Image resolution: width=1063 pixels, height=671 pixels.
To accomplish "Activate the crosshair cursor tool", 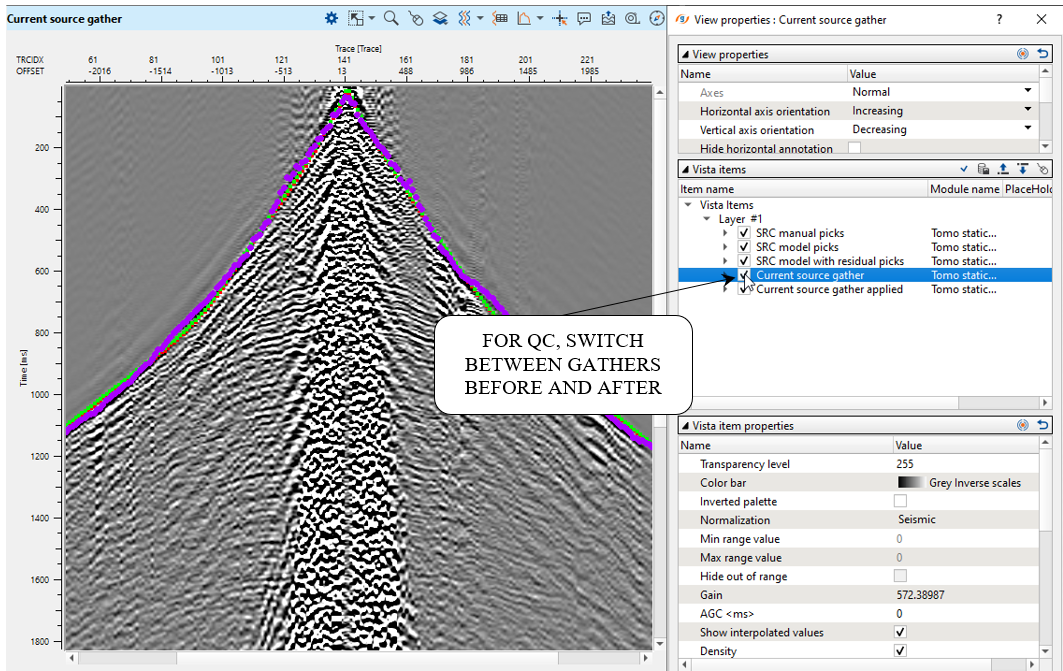I will [x=560, y=19].
